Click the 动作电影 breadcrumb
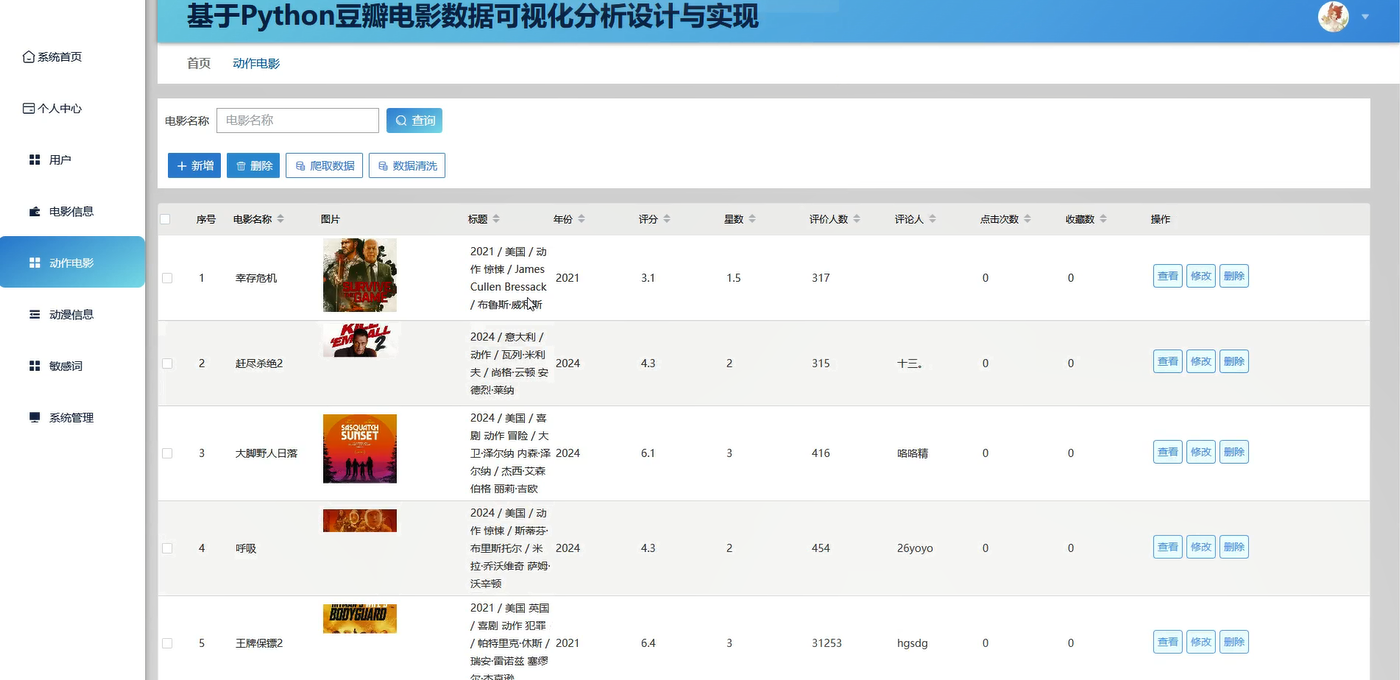 coord(256,63)
